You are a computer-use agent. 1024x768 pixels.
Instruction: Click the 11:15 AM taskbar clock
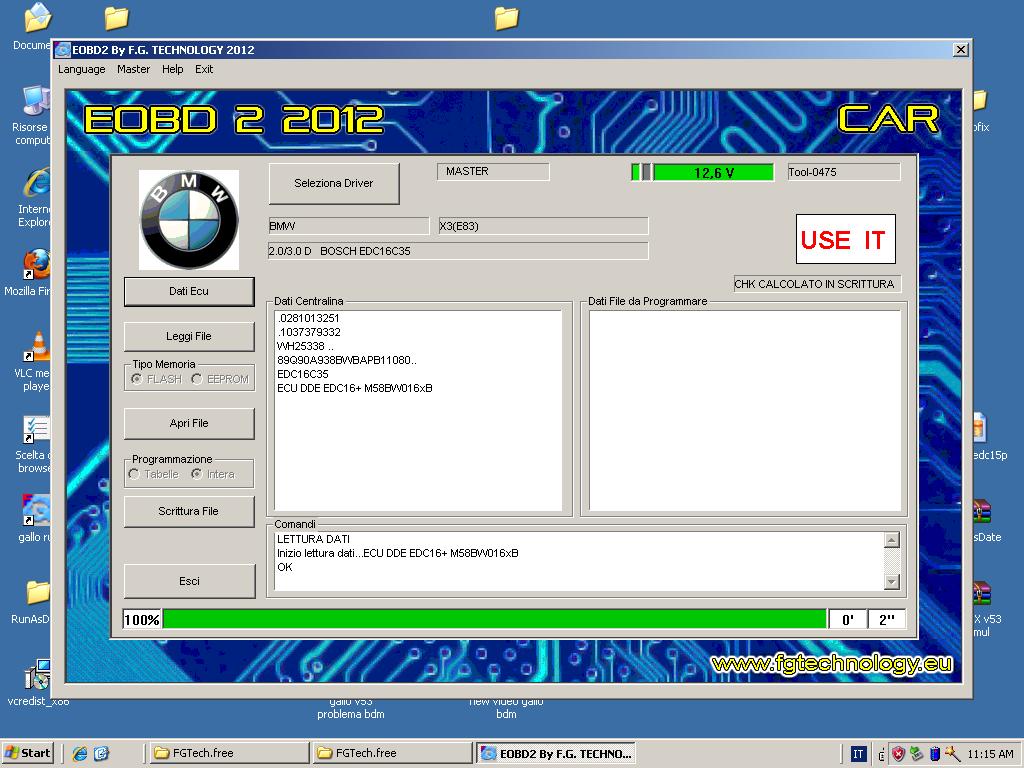pyautogui.click(x=990, y=754)
